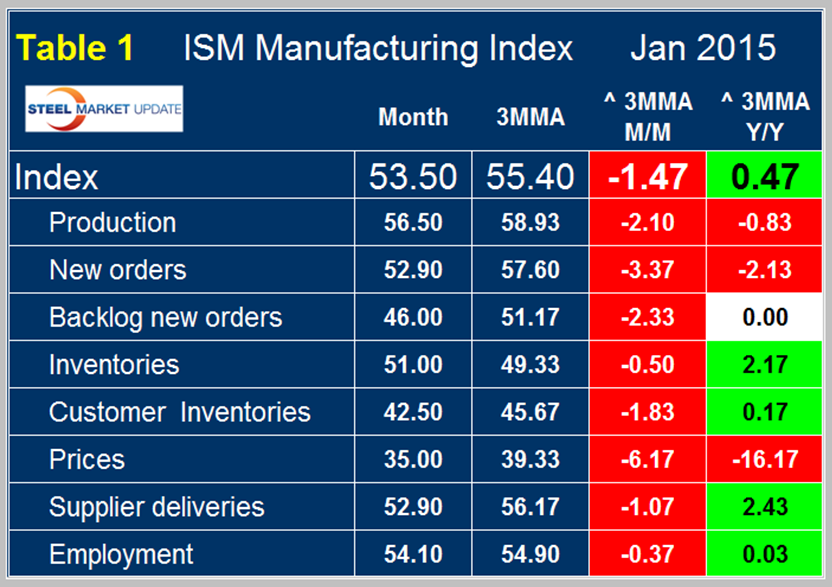Click the Supplier deliveries row label
The image size is (832, 587).
pyautogui.click(x=156, y=507)
